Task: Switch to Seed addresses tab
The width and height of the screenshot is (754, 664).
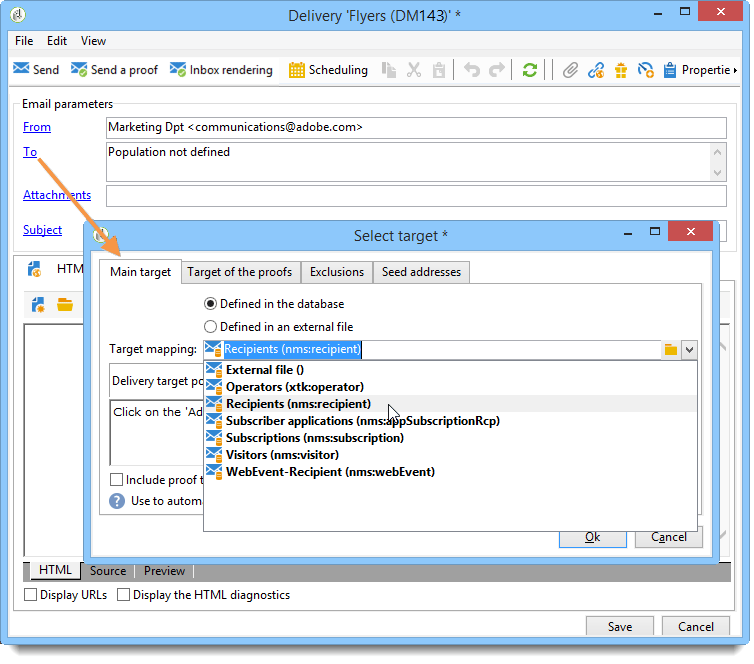Action: (x=421, y=272)
